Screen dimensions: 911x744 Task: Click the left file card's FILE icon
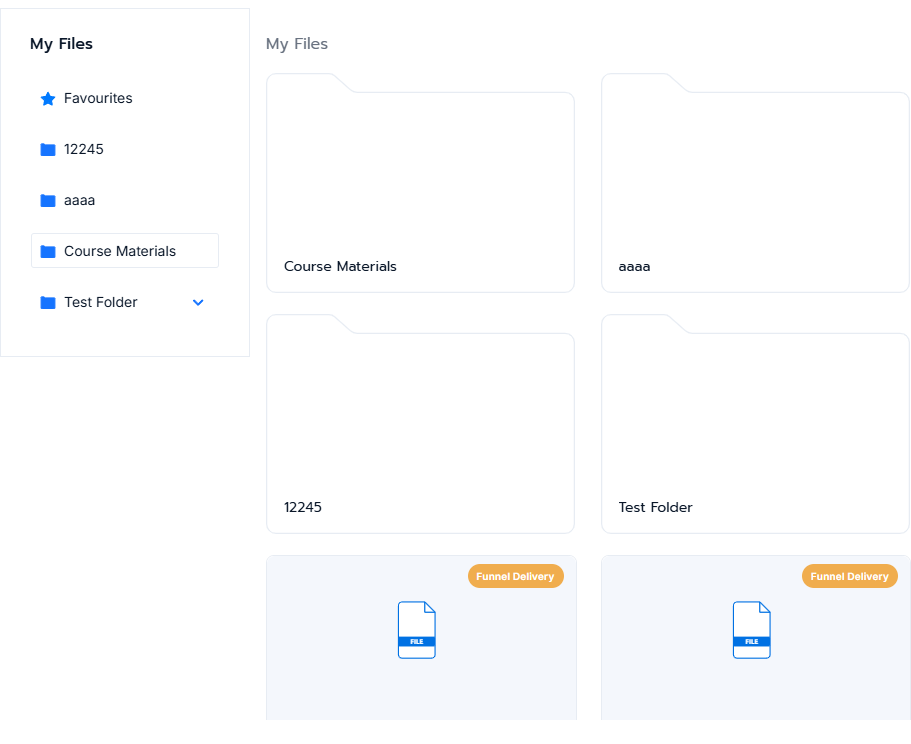pyautogui.click(x=417, y=630)
